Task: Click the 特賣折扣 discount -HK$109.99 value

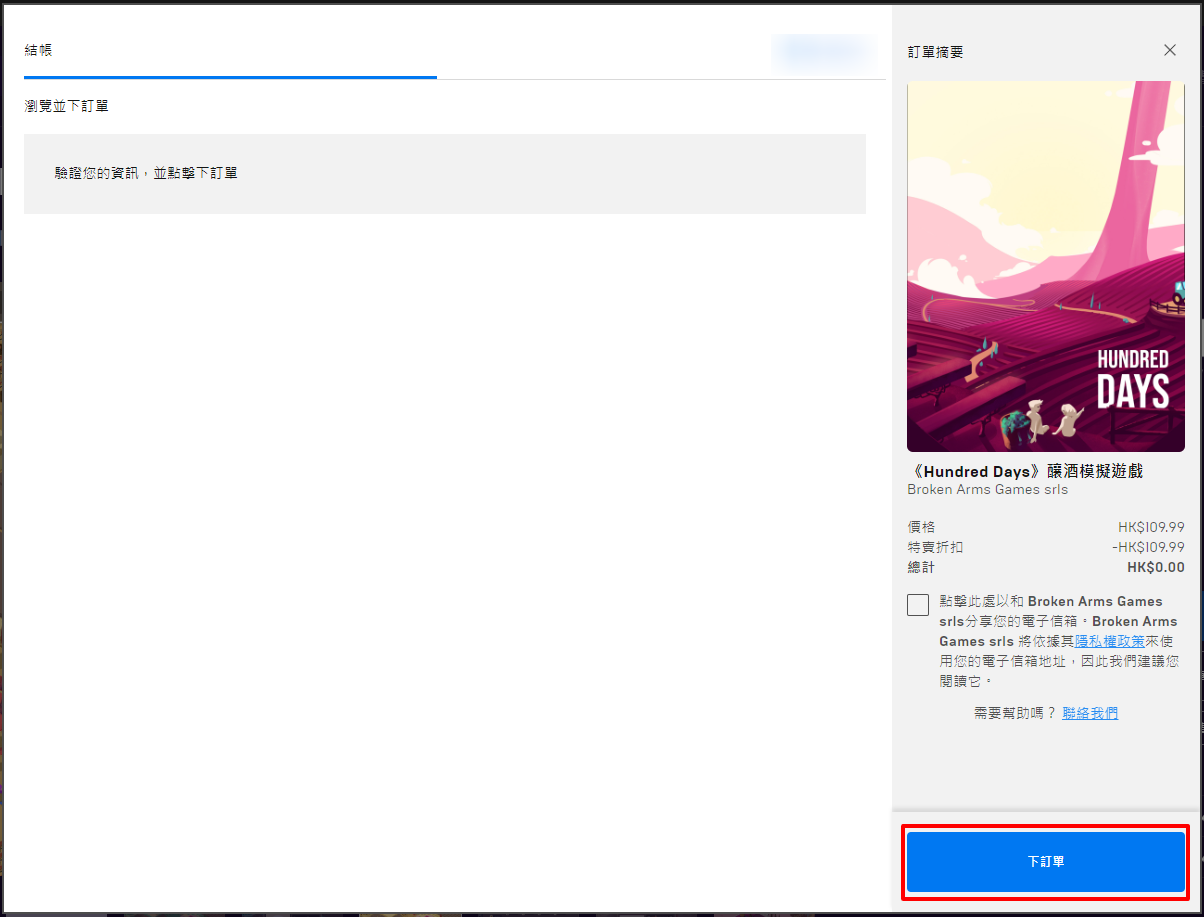Action: tap(1148, 547)
